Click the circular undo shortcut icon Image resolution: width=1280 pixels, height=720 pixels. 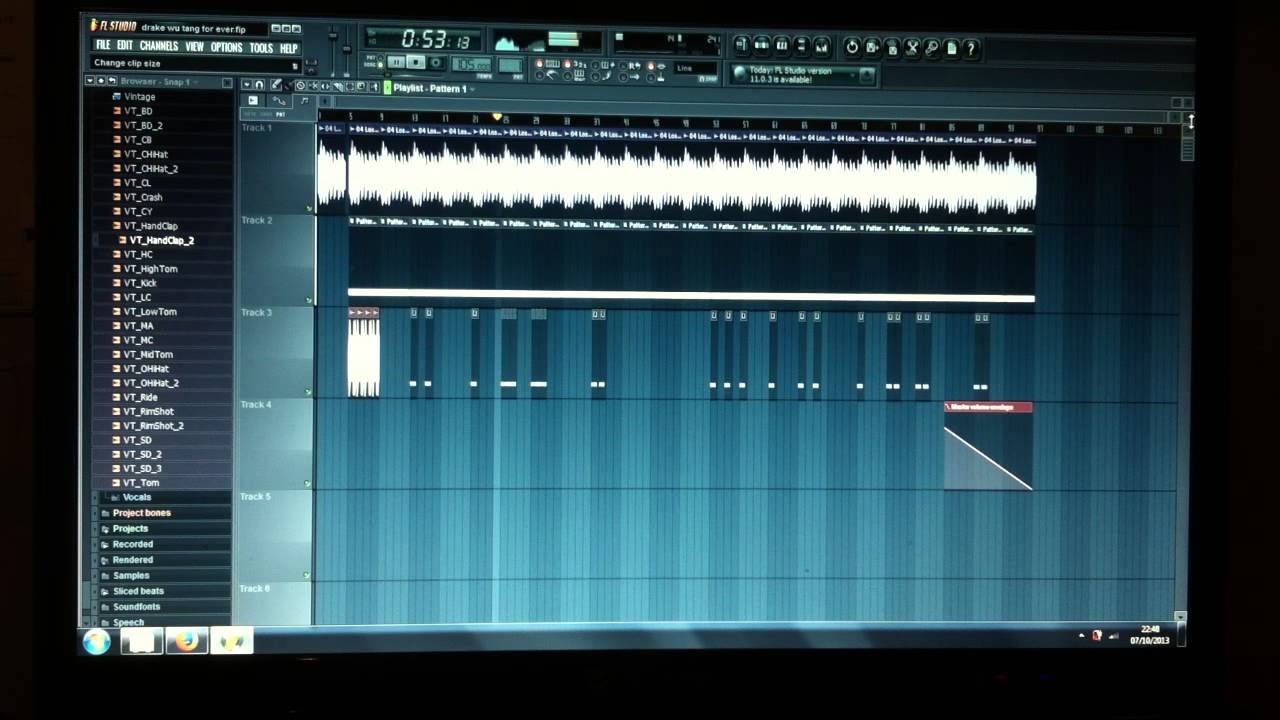click(852, 46)
